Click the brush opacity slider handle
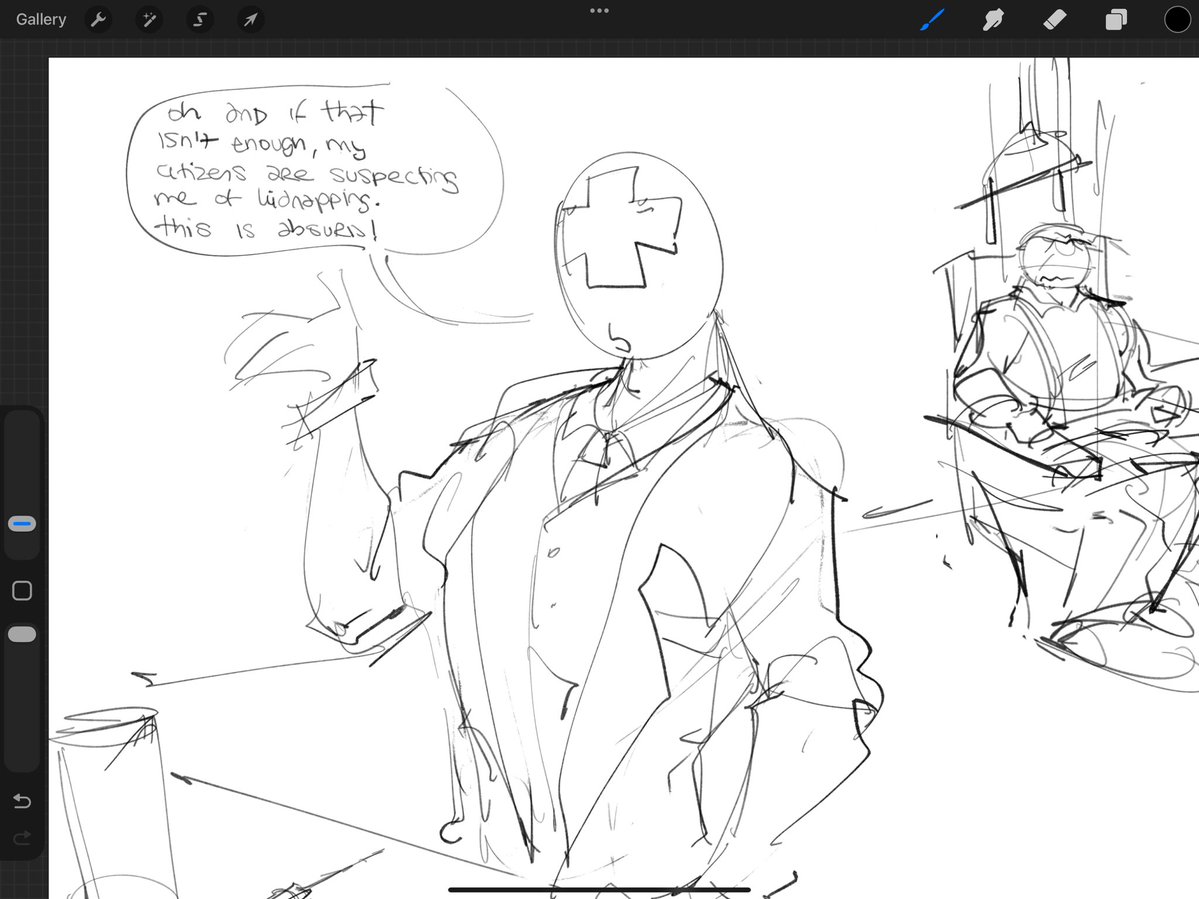Viewport: 1199px width, 899px height. click(x=21, y=634)
